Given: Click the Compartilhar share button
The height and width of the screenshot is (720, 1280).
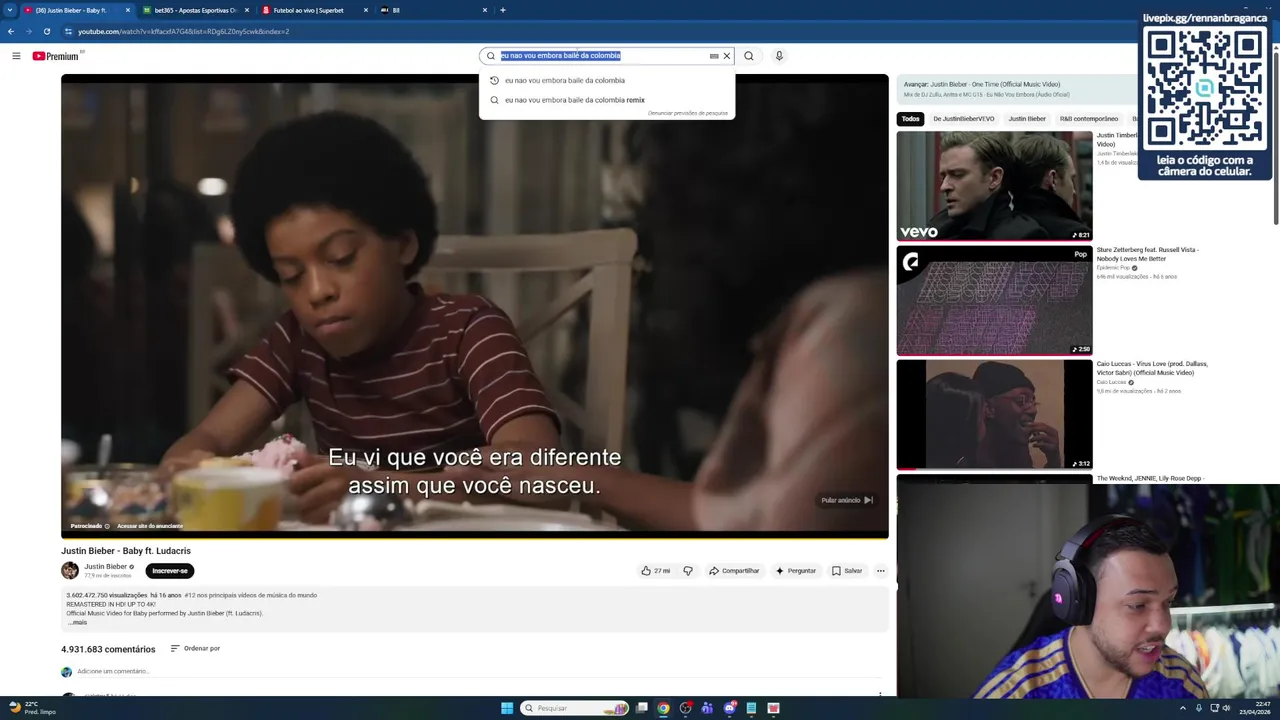Looking at the screenshot, I should pos(734,571).
